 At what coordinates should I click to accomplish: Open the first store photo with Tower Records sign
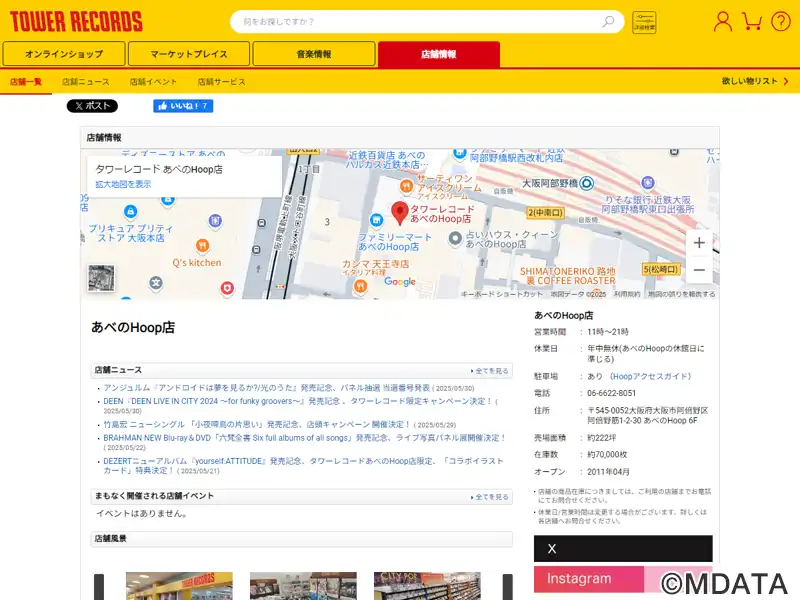coord(179,586)
